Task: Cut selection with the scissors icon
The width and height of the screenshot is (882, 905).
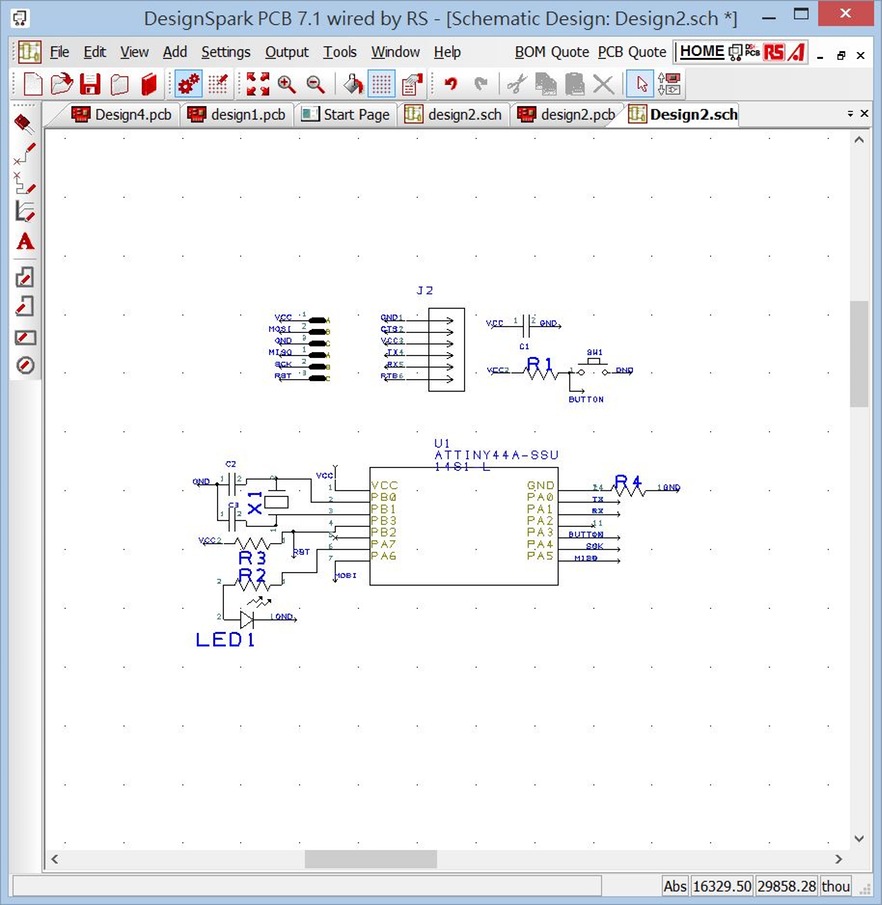Action: [x=517, y=84]
